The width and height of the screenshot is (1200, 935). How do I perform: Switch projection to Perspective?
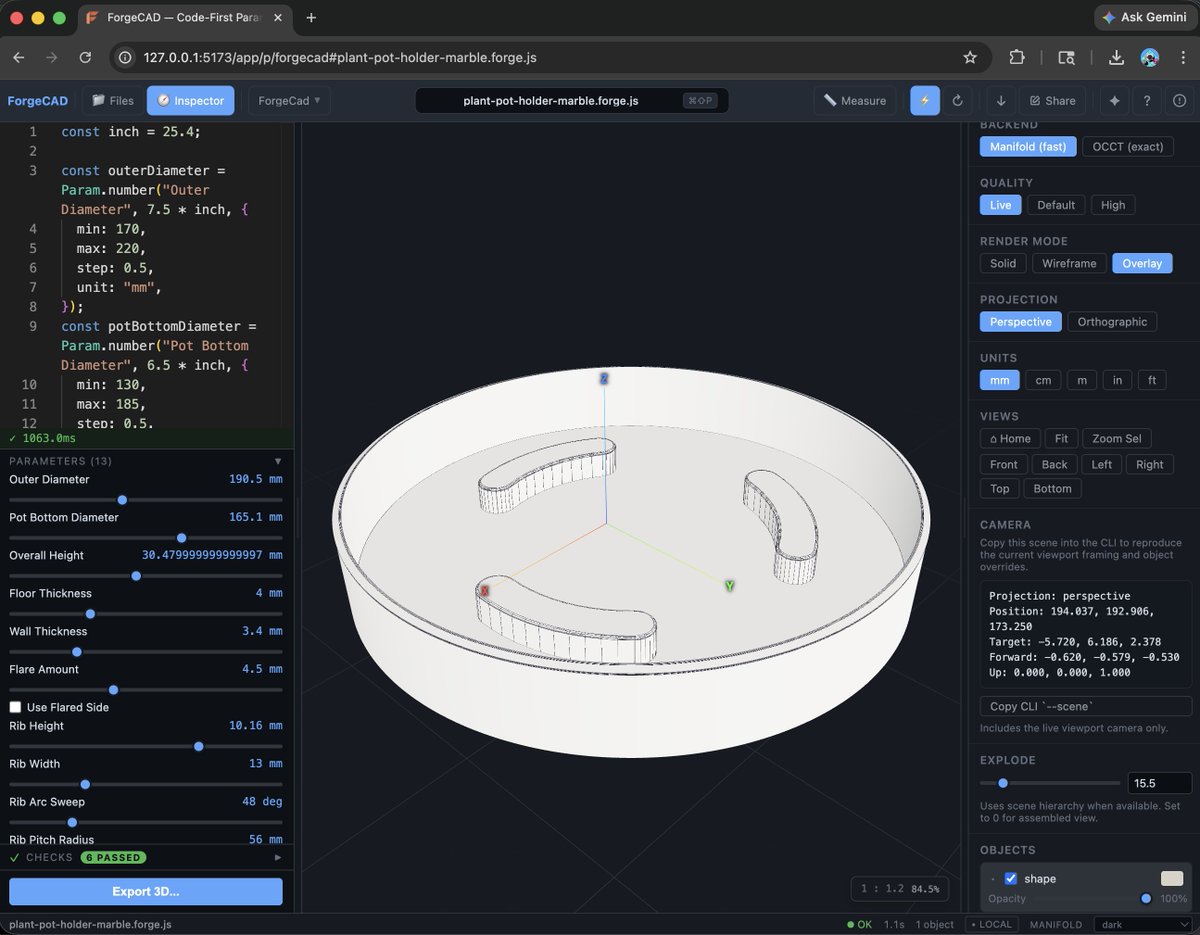[1021, 322]
